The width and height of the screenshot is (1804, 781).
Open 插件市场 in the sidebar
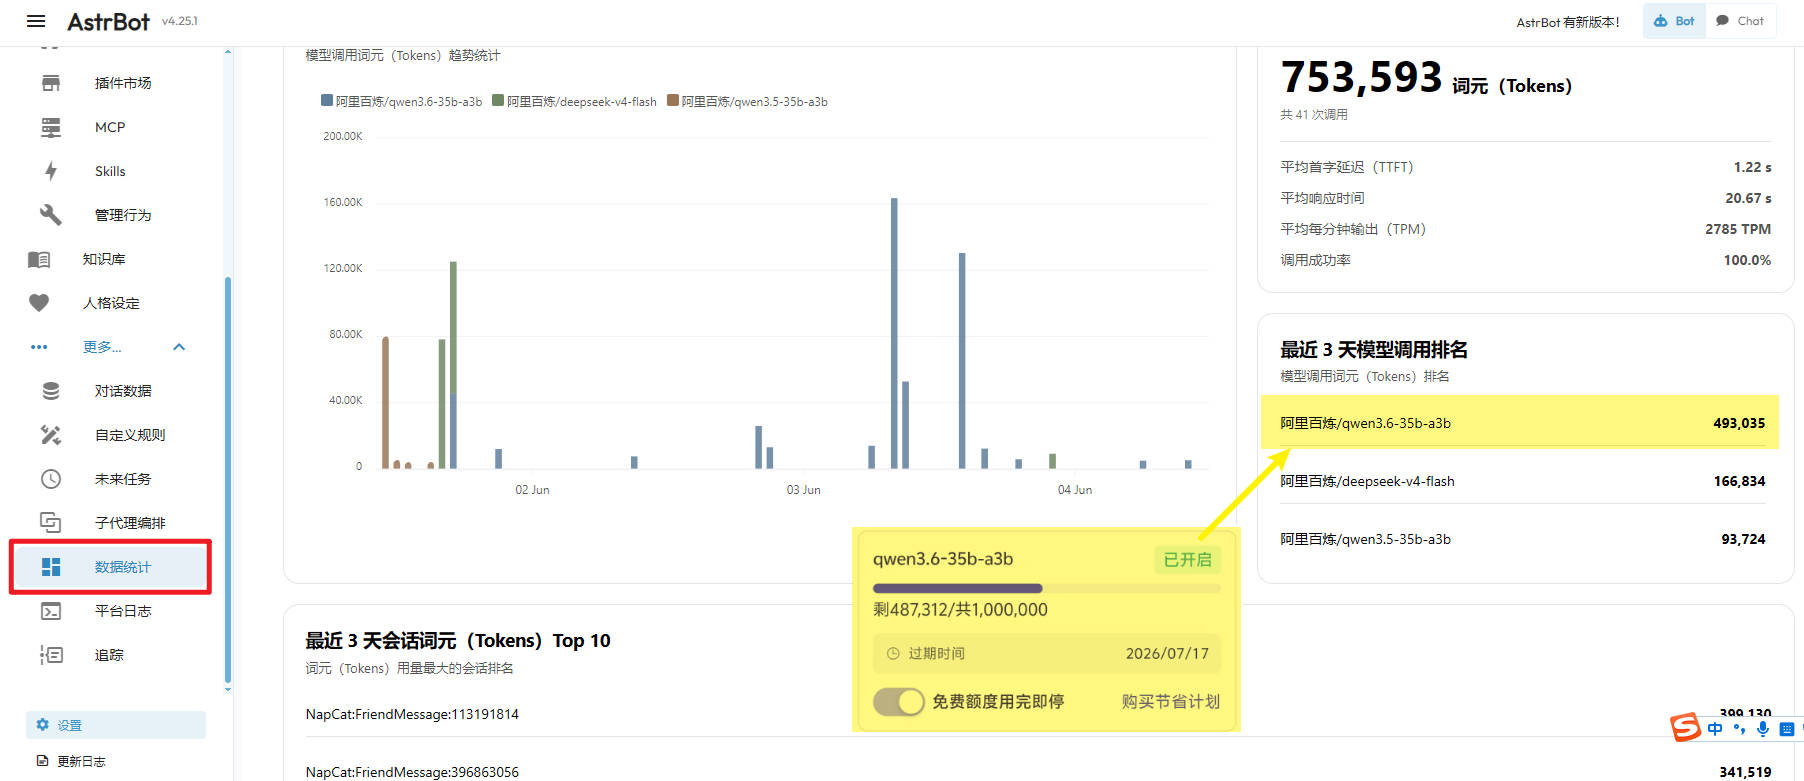123,83
